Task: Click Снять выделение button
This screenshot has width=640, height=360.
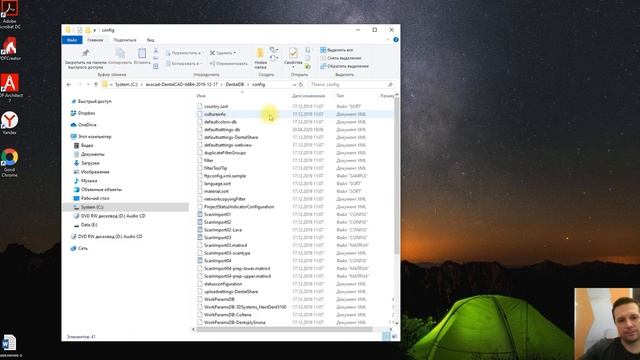Action: tap(341, 58)
